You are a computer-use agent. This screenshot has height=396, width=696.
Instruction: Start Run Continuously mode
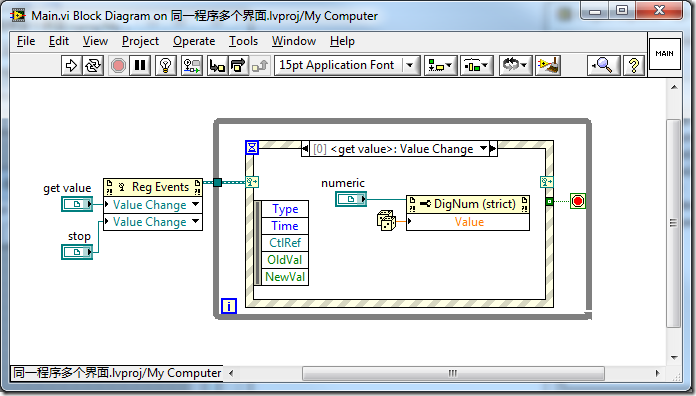(93, 66)
